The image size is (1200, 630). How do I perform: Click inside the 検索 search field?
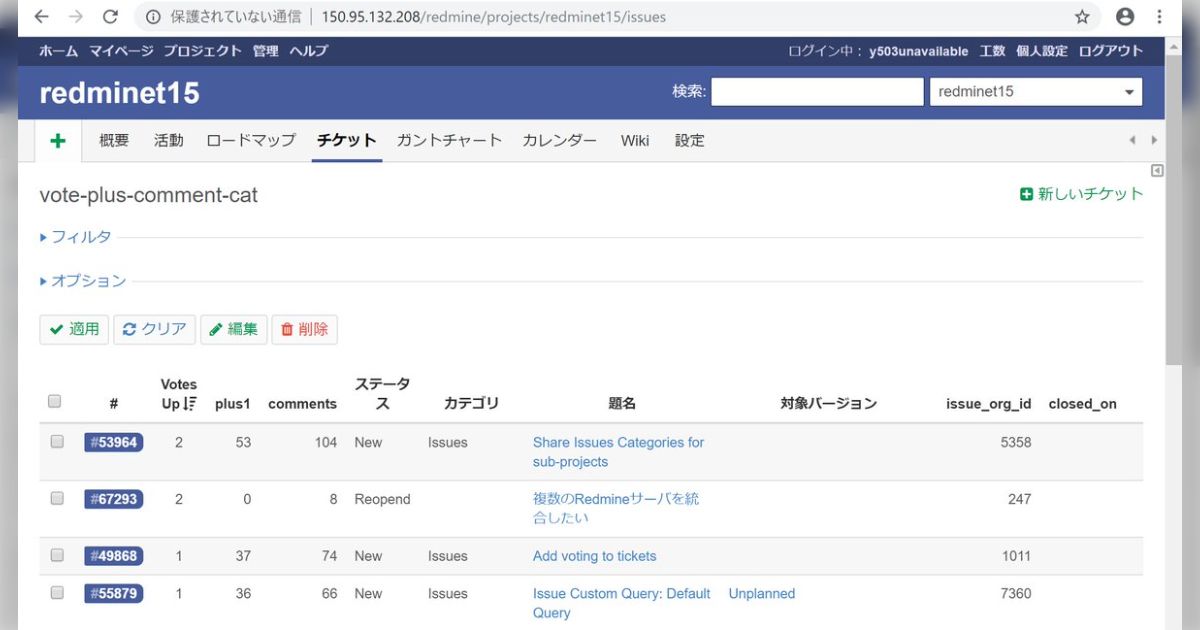pyautogui.click(x=817, y=91)
